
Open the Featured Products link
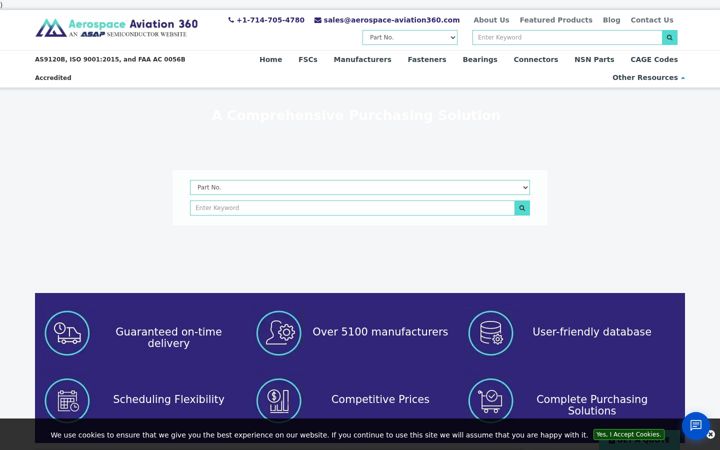556,20
